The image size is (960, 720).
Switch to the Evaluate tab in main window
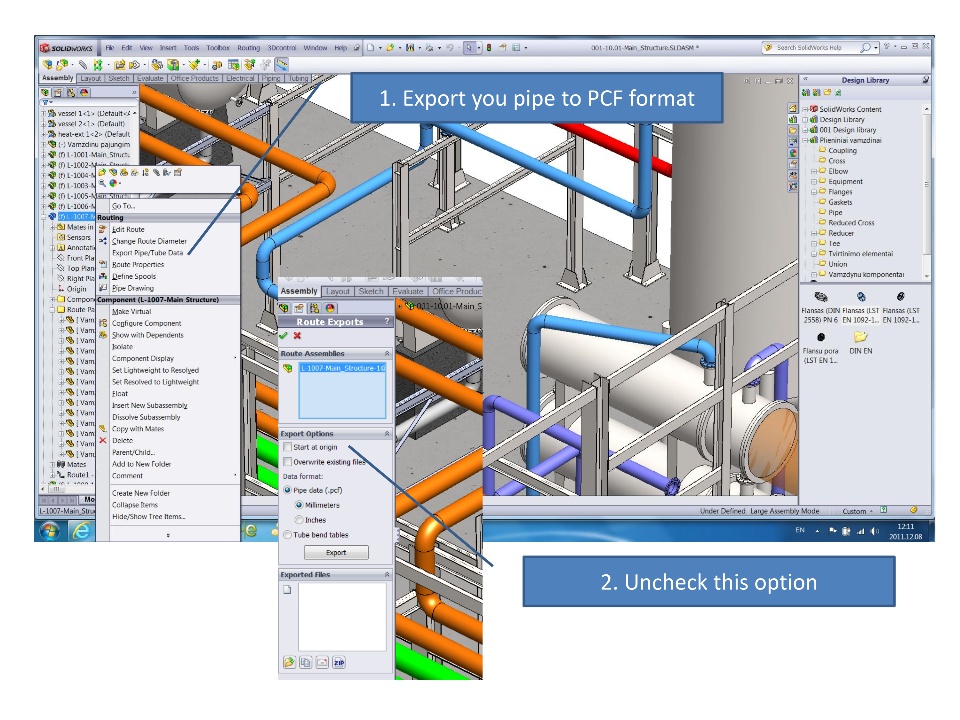[x=150, y=78]
